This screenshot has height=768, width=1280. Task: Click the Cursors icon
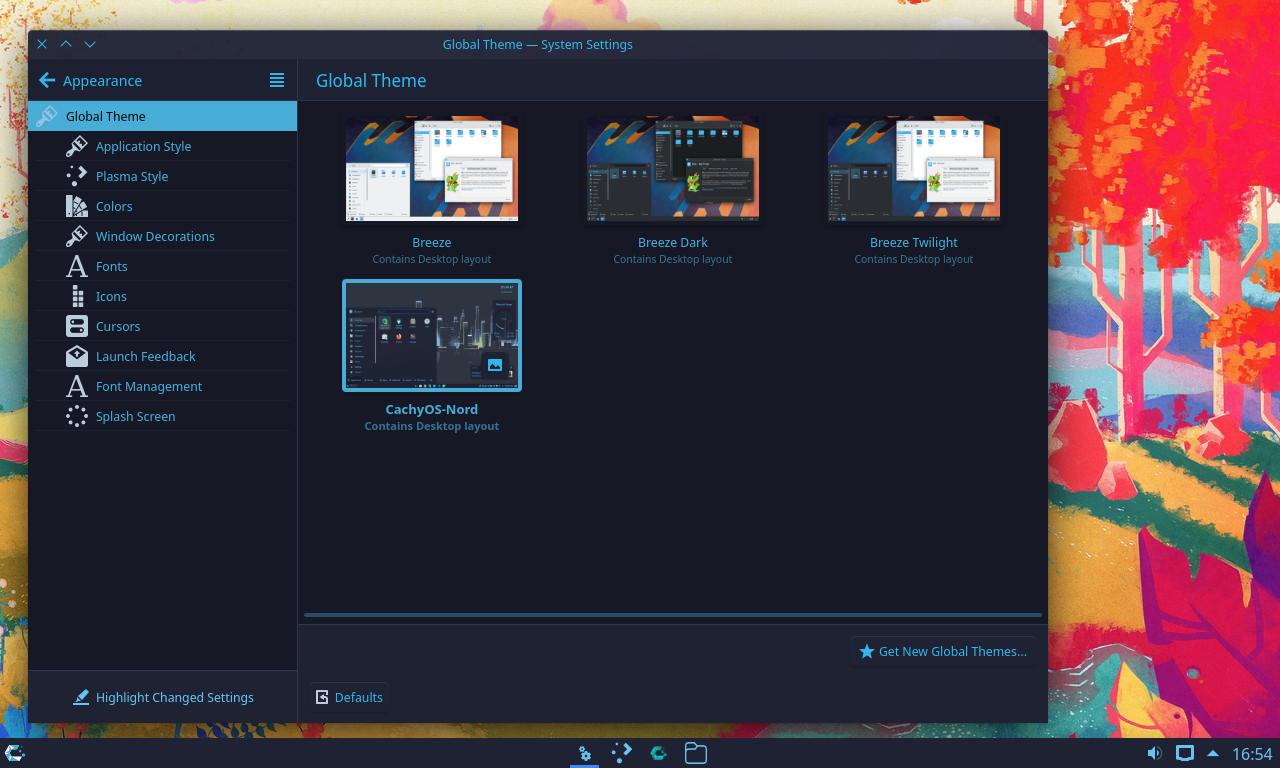click(77, 326)
